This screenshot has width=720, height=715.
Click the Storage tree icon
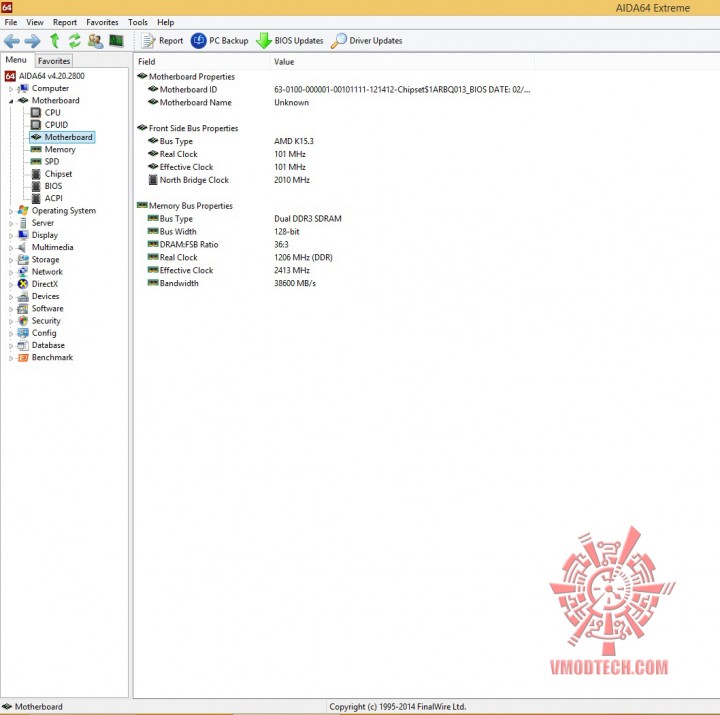coord(23,260)
